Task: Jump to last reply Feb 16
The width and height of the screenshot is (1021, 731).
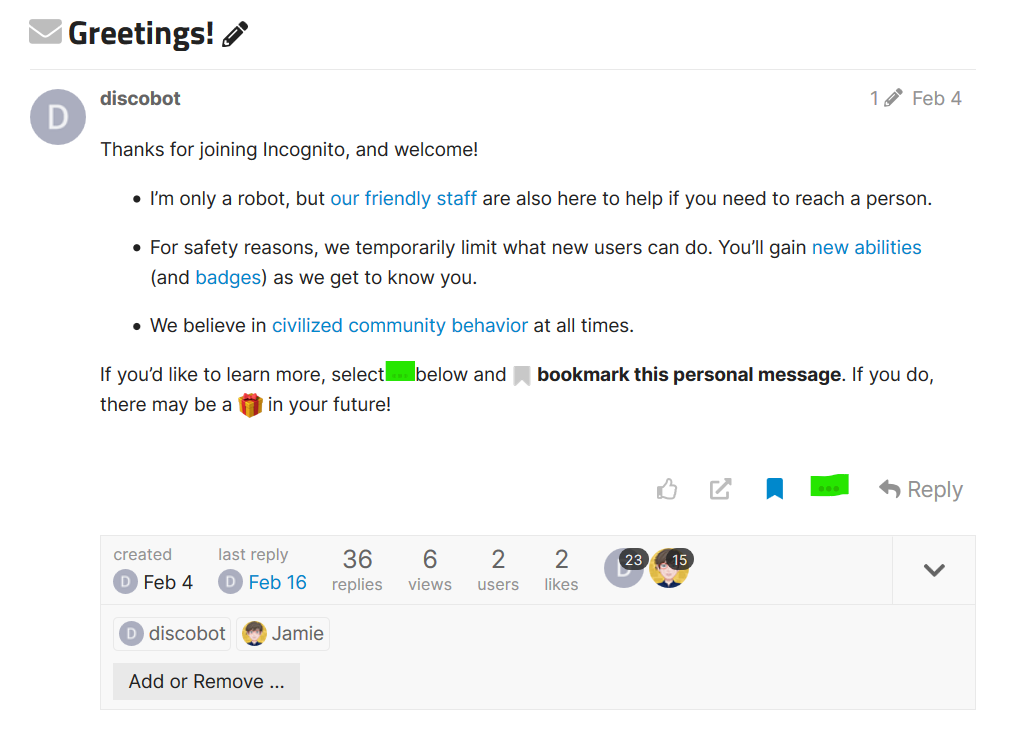Action: (x=277, y=582)
